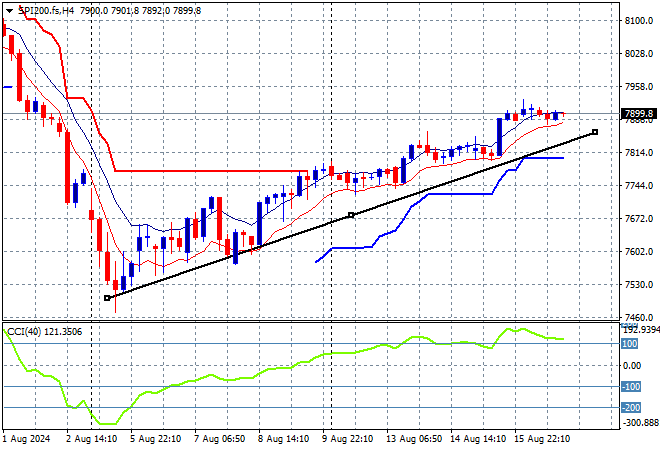Click the 2 Aug 14:10 time label
Viewport: 660px width, 450px height.
[x=92, y=439]
